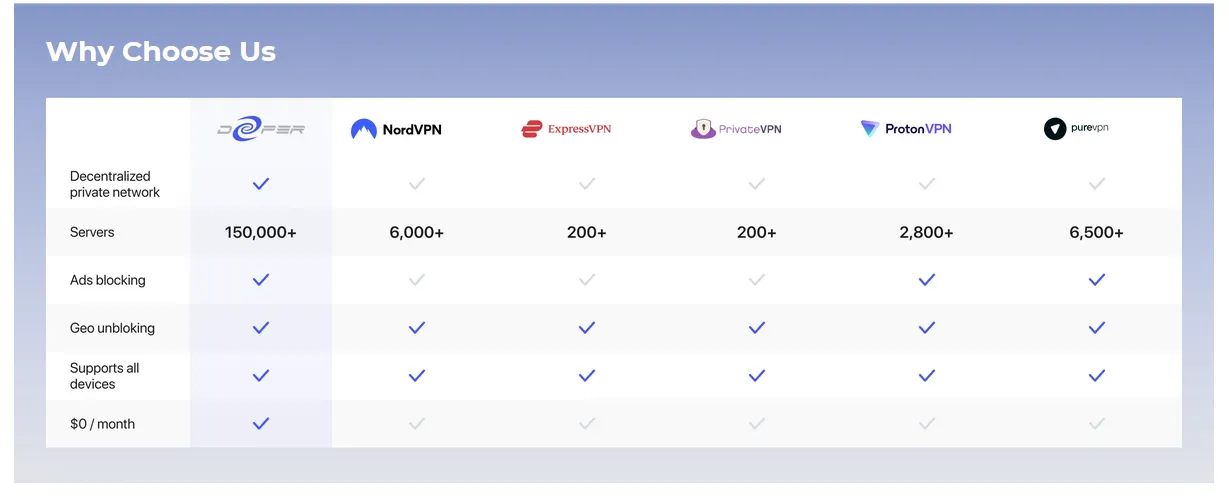
Task: Click ProtonVPN's Ads blocking checkmark
Action: tap(927, 280)
